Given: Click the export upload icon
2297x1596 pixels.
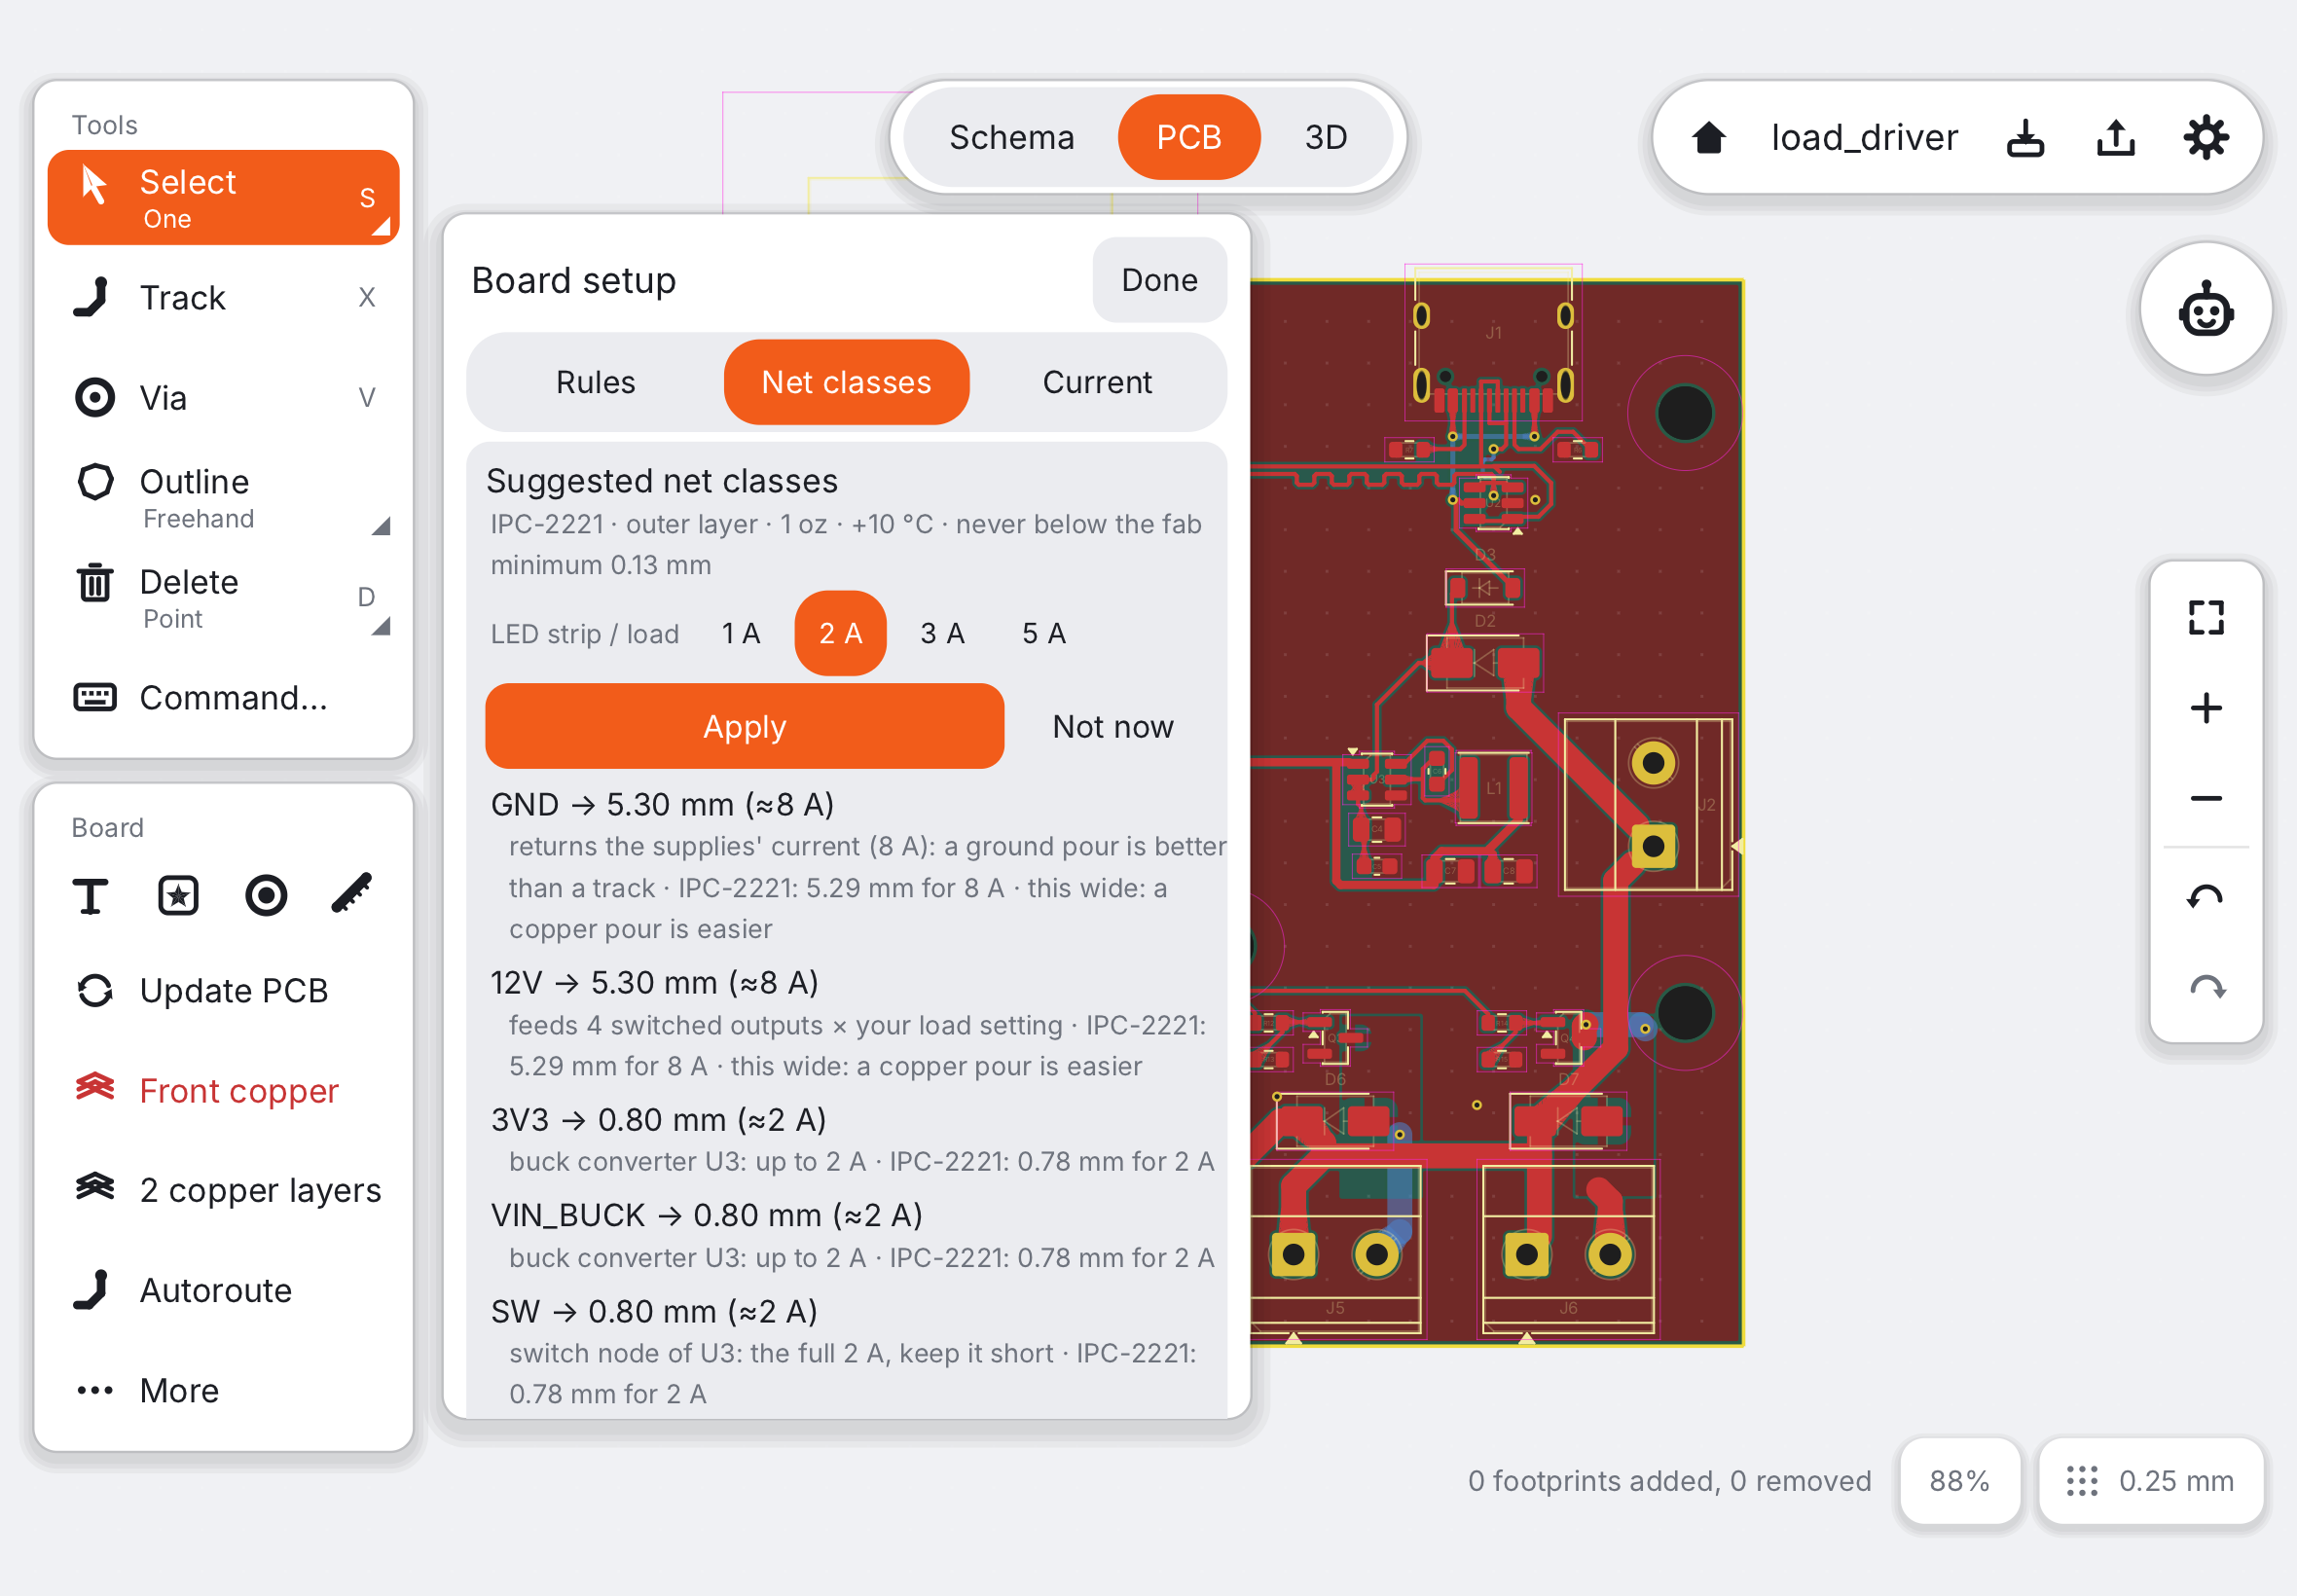Looking at the screenshot, I should [2115, 137].
